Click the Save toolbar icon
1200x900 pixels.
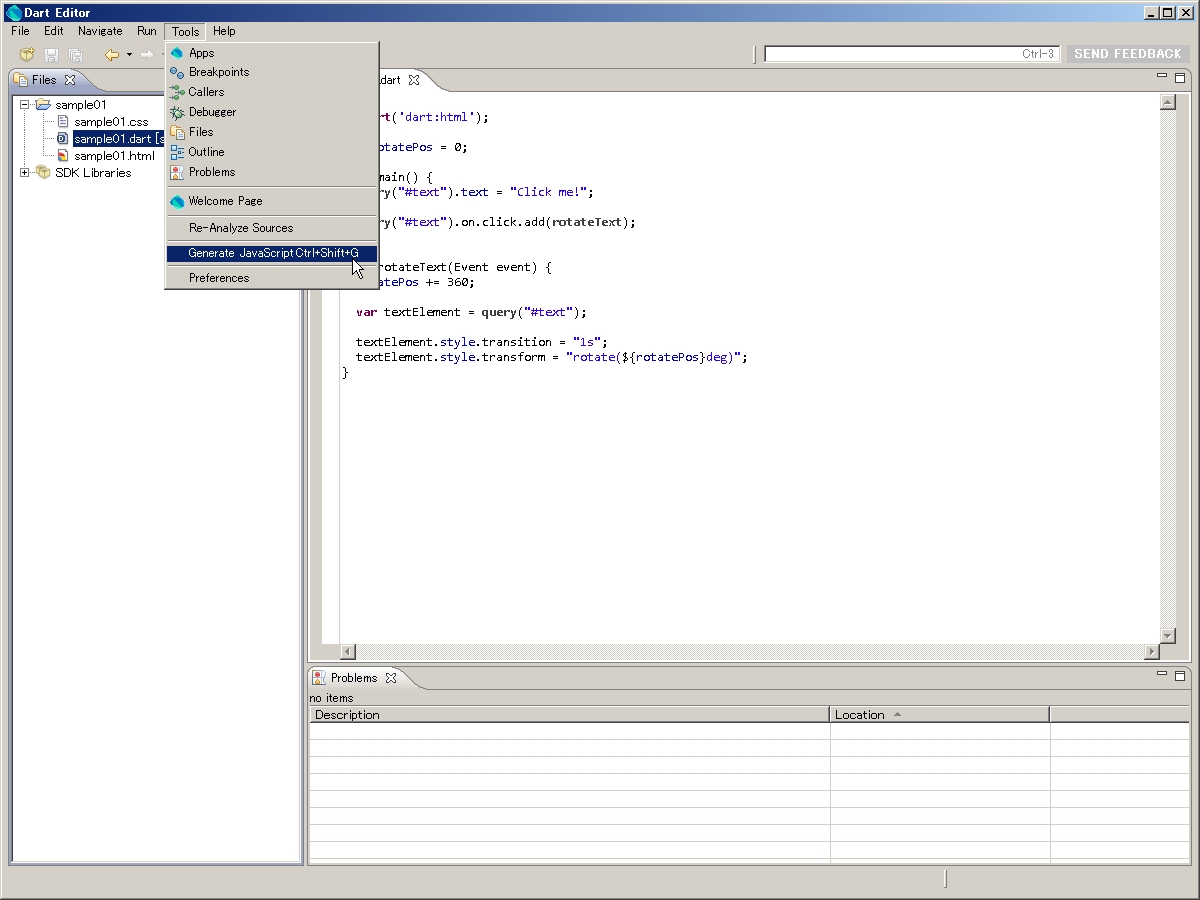[52, 55]
